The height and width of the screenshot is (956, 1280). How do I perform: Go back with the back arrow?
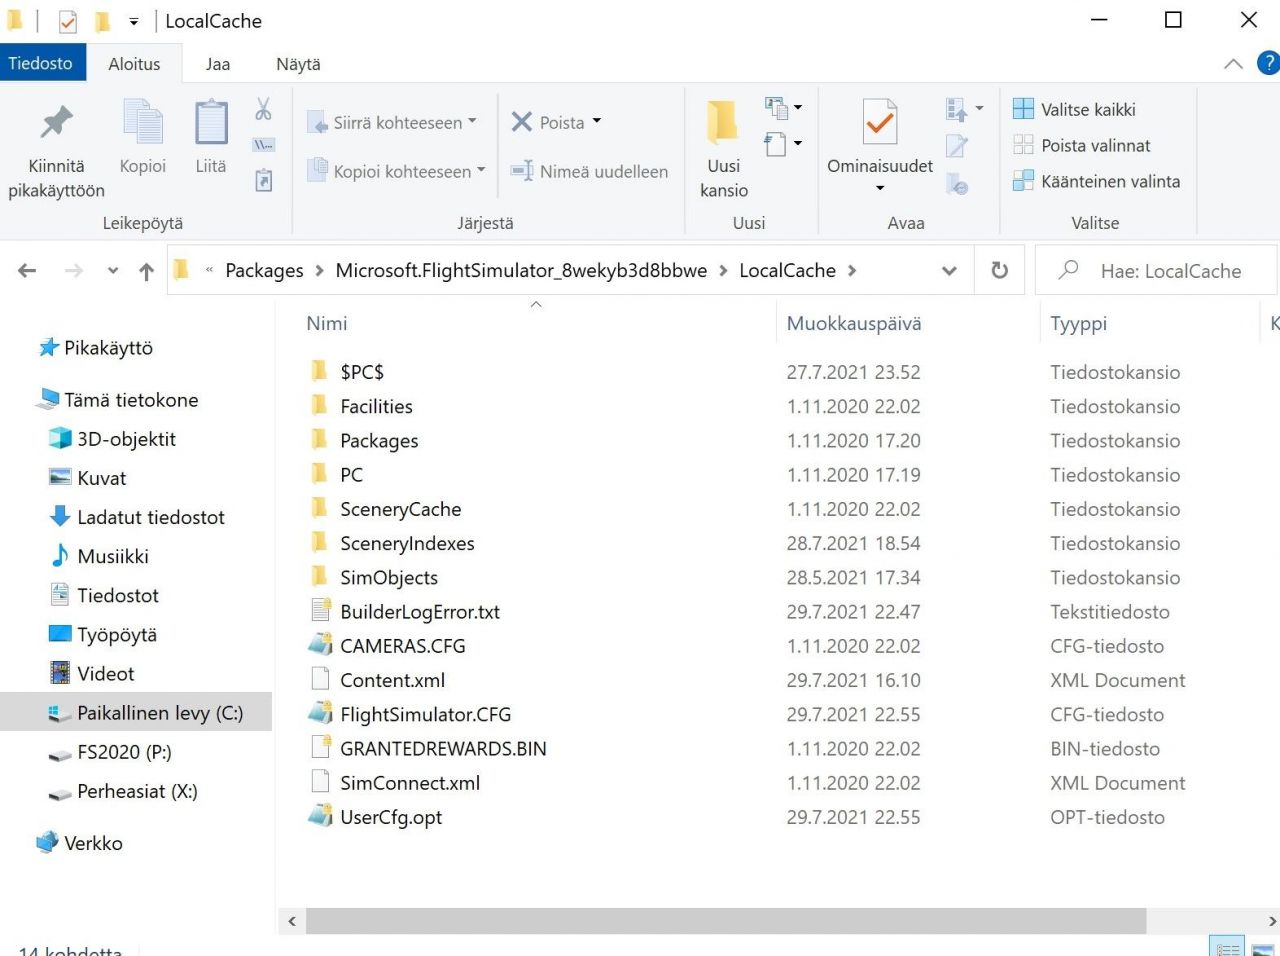tap(27, 271)
